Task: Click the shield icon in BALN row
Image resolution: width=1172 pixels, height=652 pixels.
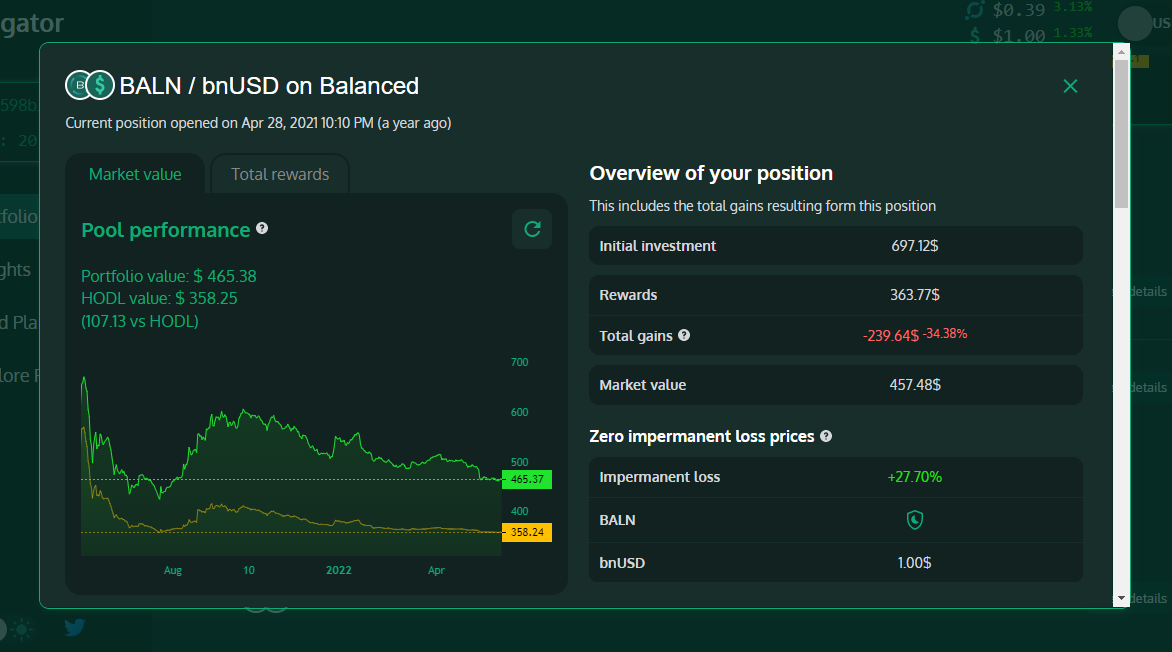Action: pyautogui.click(x=914, y=519)
